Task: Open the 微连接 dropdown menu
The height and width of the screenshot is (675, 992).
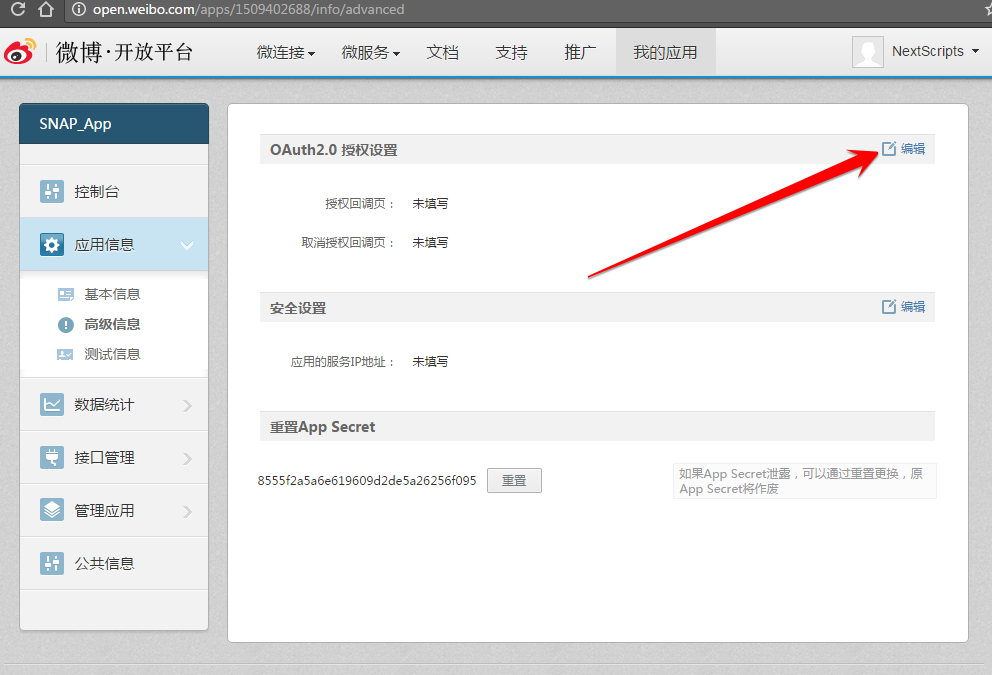Action: click(285, 53)
